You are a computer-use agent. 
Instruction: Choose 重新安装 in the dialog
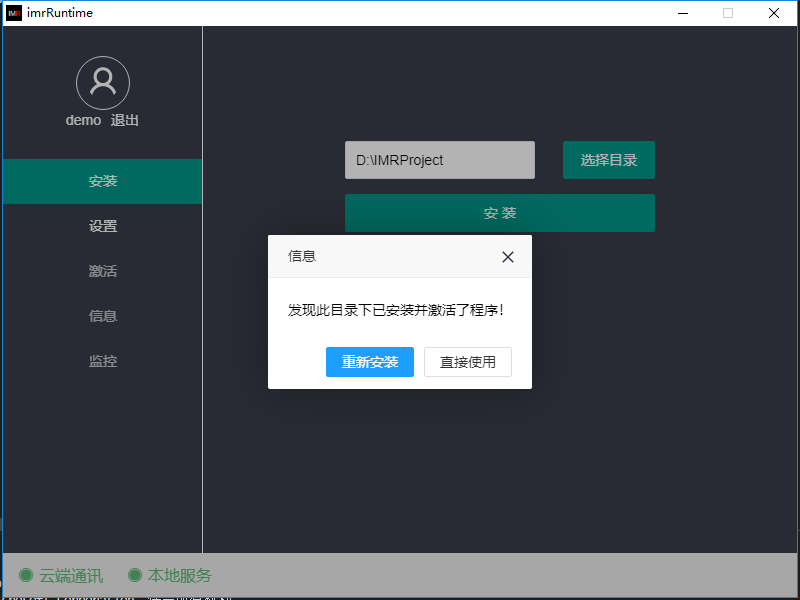pyautogui.click(x=369, y=362)
